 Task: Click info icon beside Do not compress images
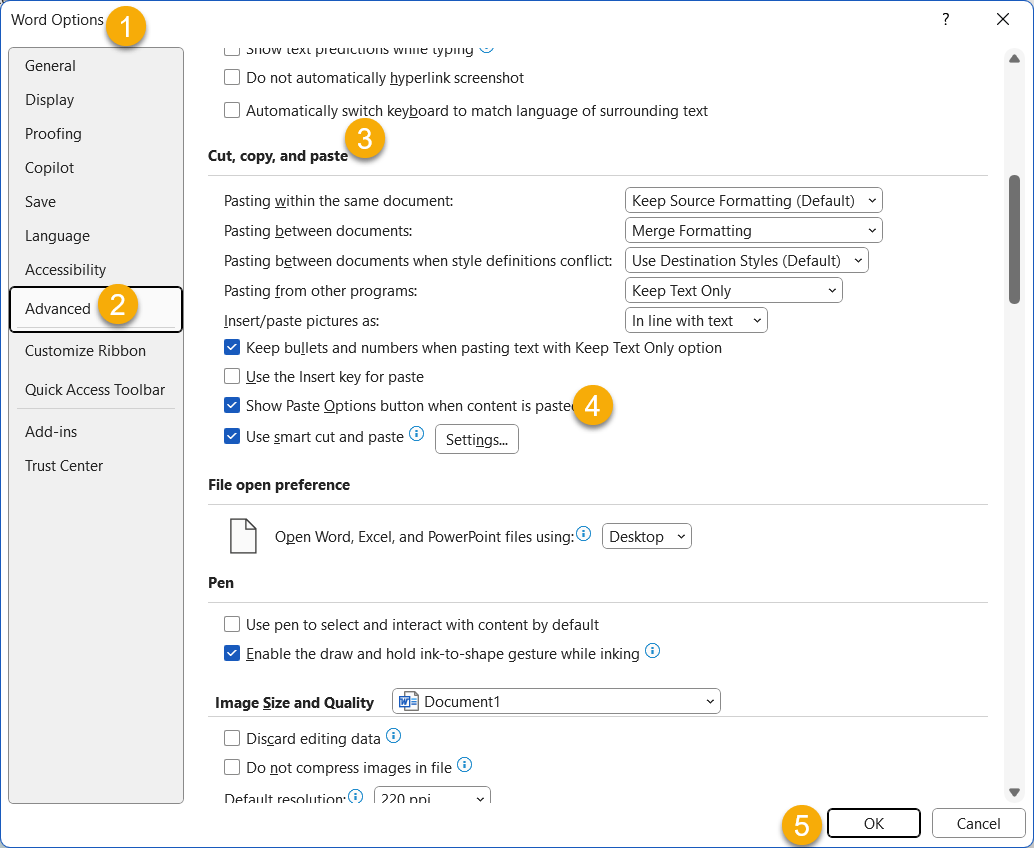tap(464, 765)
